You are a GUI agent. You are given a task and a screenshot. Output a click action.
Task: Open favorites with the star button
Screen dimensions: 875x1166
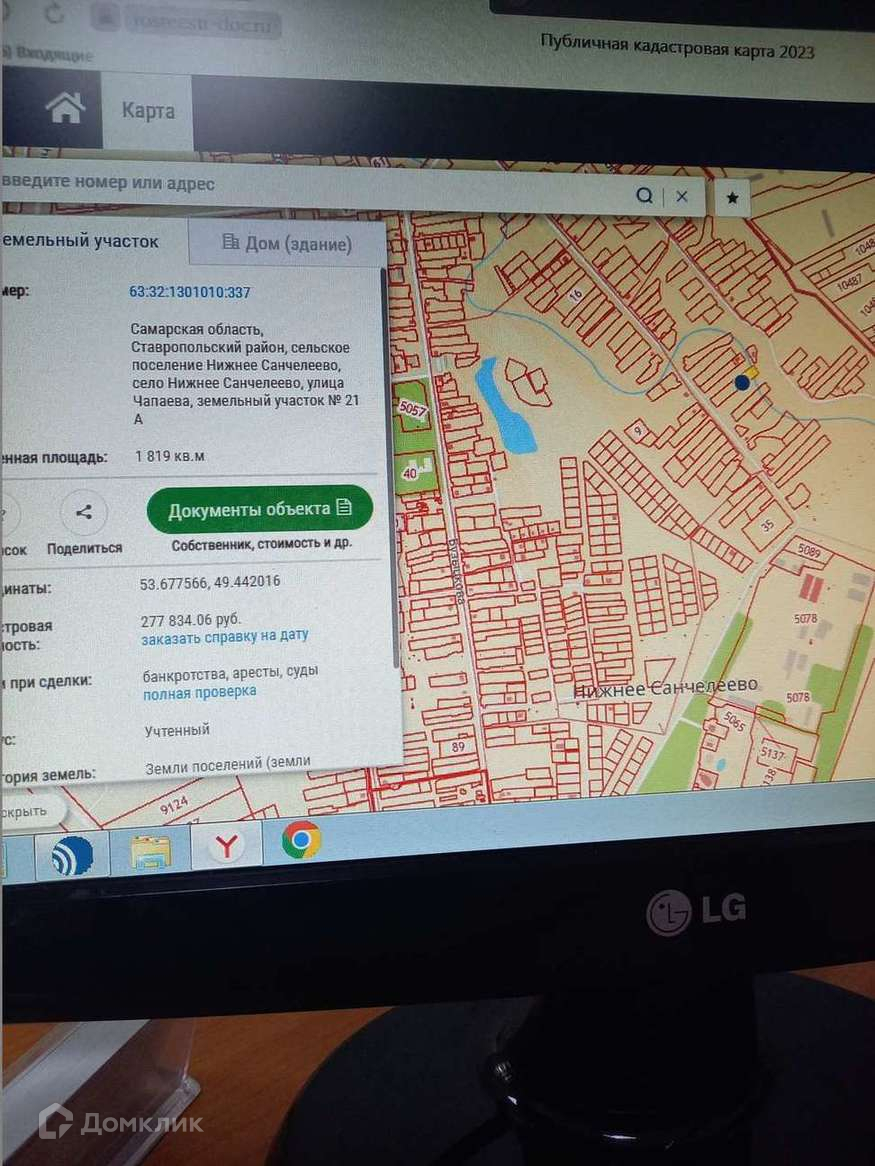click(732, 198)
